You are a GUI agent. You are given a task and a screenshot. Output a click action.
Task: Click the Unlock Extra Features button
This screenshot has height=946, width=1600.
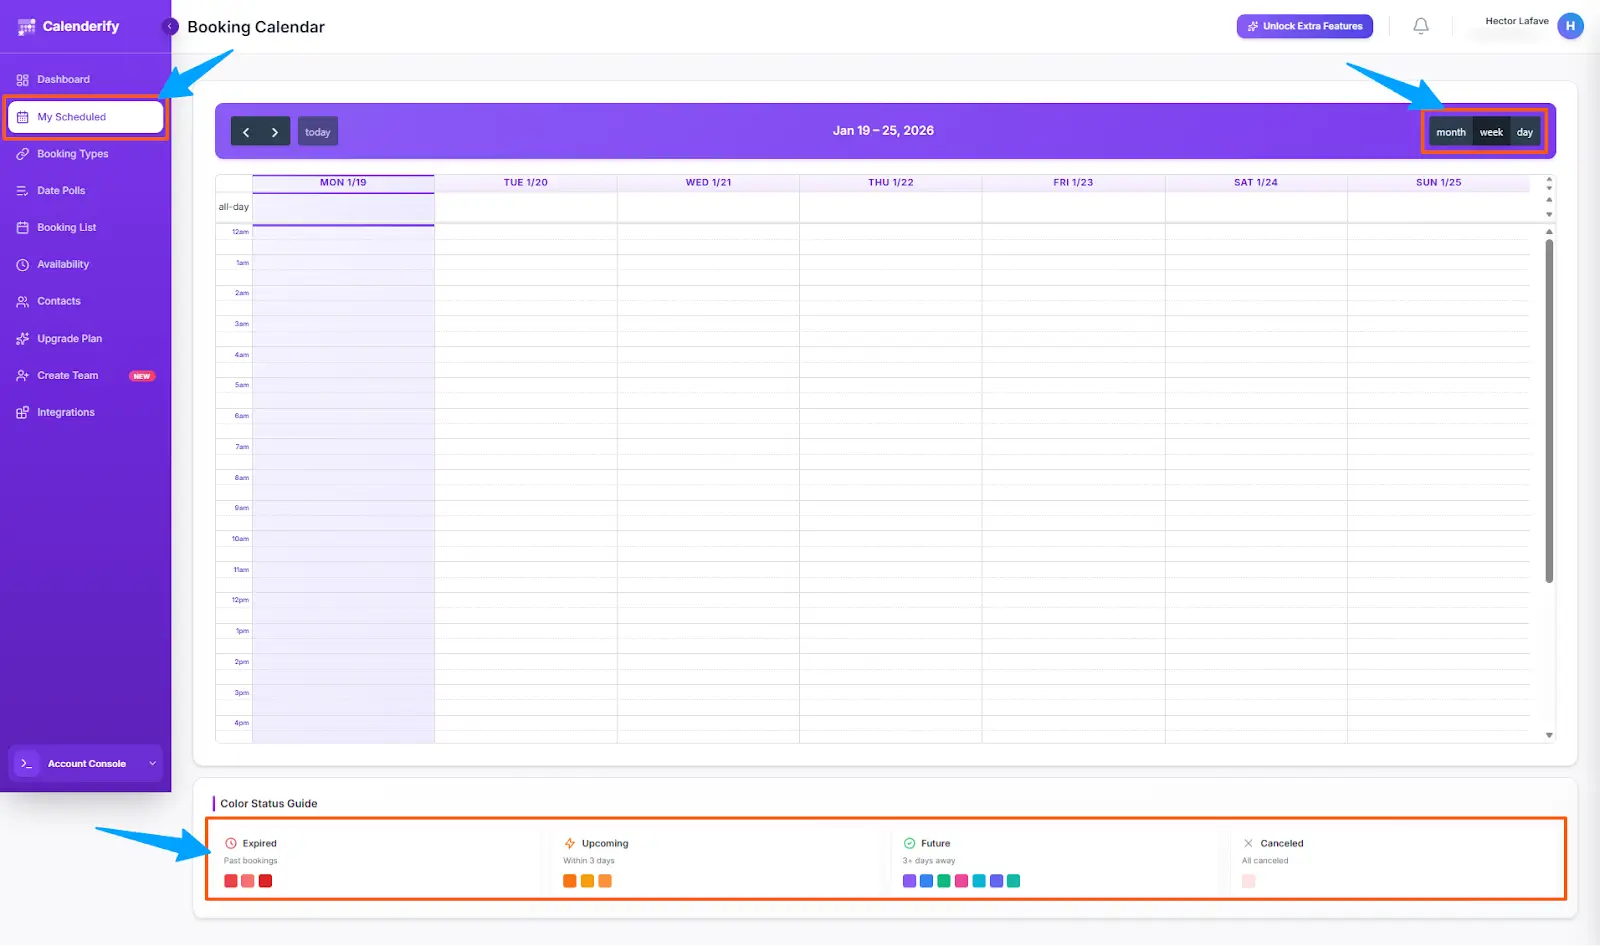click(1304, 26)
